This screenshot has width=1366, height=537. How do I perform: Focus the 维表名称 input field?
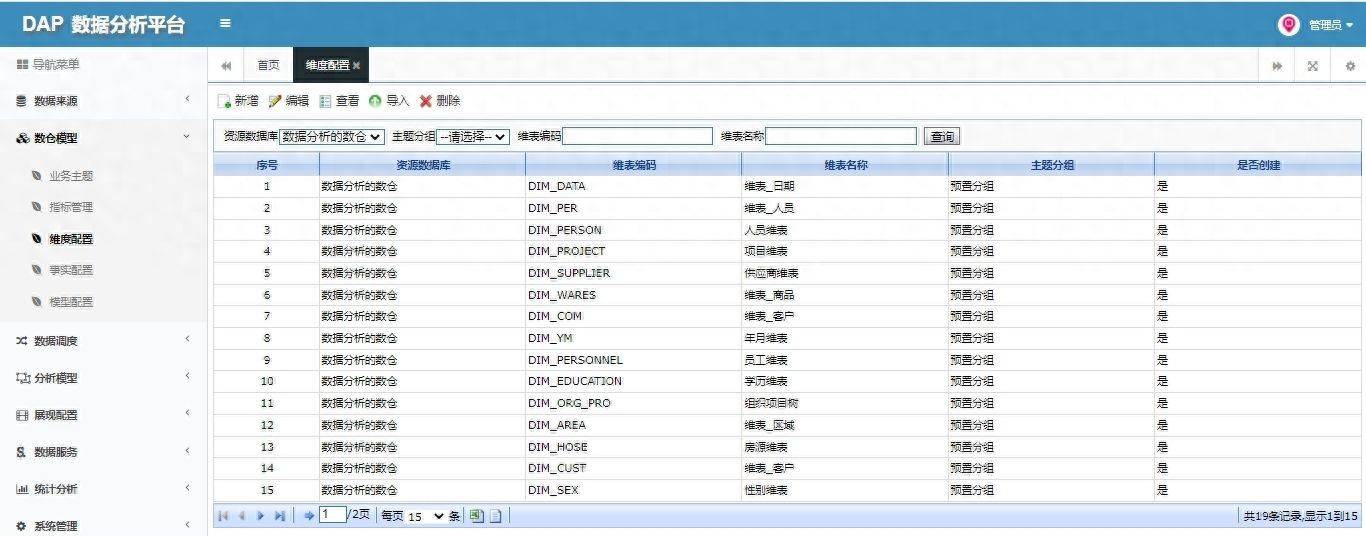coord(841,136)
